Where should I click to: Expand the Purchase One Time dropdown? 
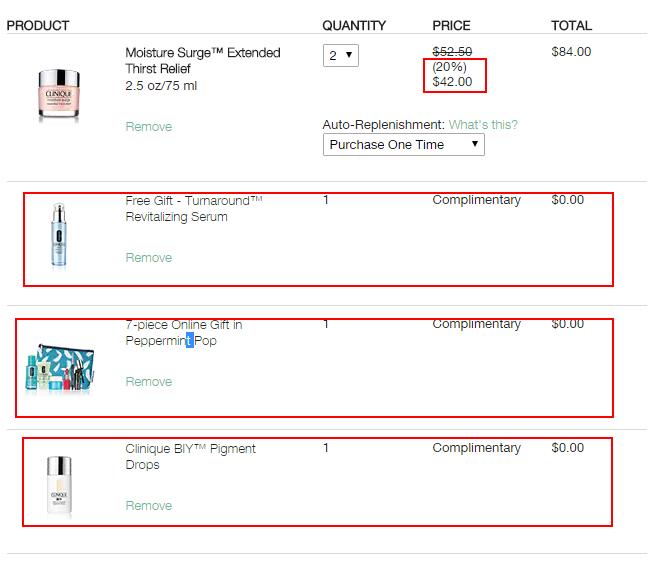click(404, 145)
